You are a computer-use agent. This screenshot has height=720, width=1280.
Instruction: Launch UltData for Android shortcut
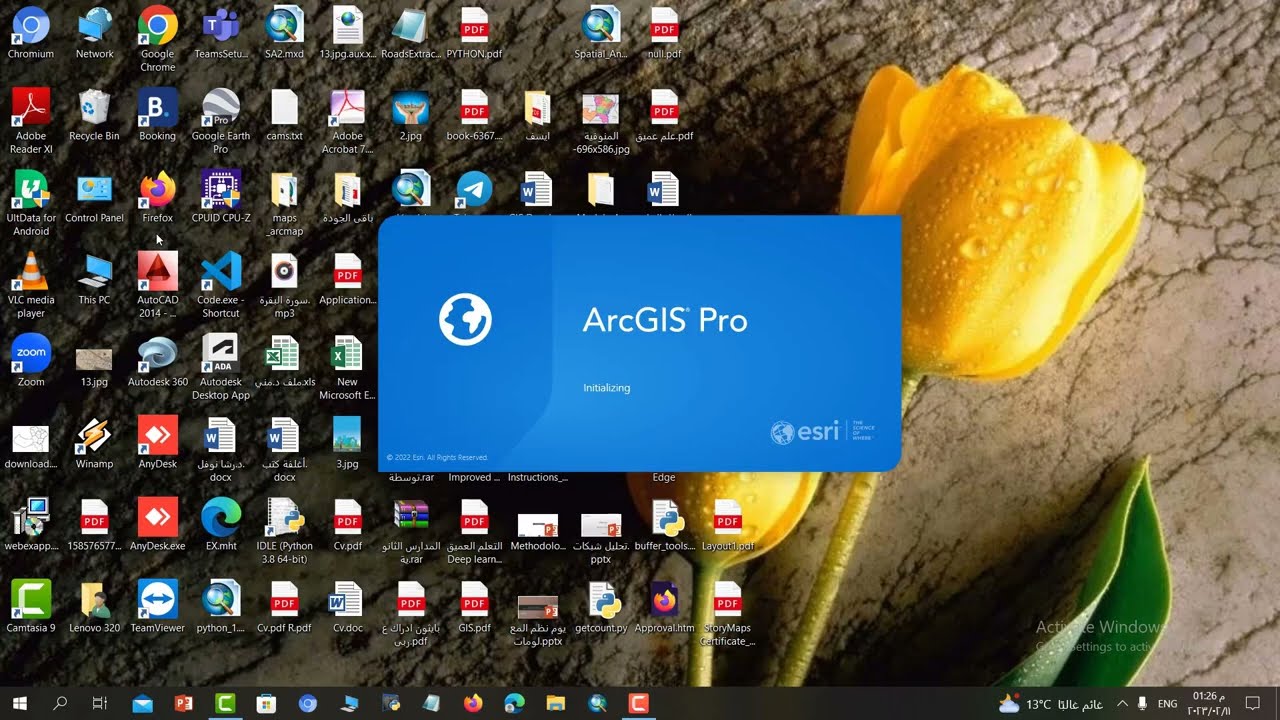31,204
